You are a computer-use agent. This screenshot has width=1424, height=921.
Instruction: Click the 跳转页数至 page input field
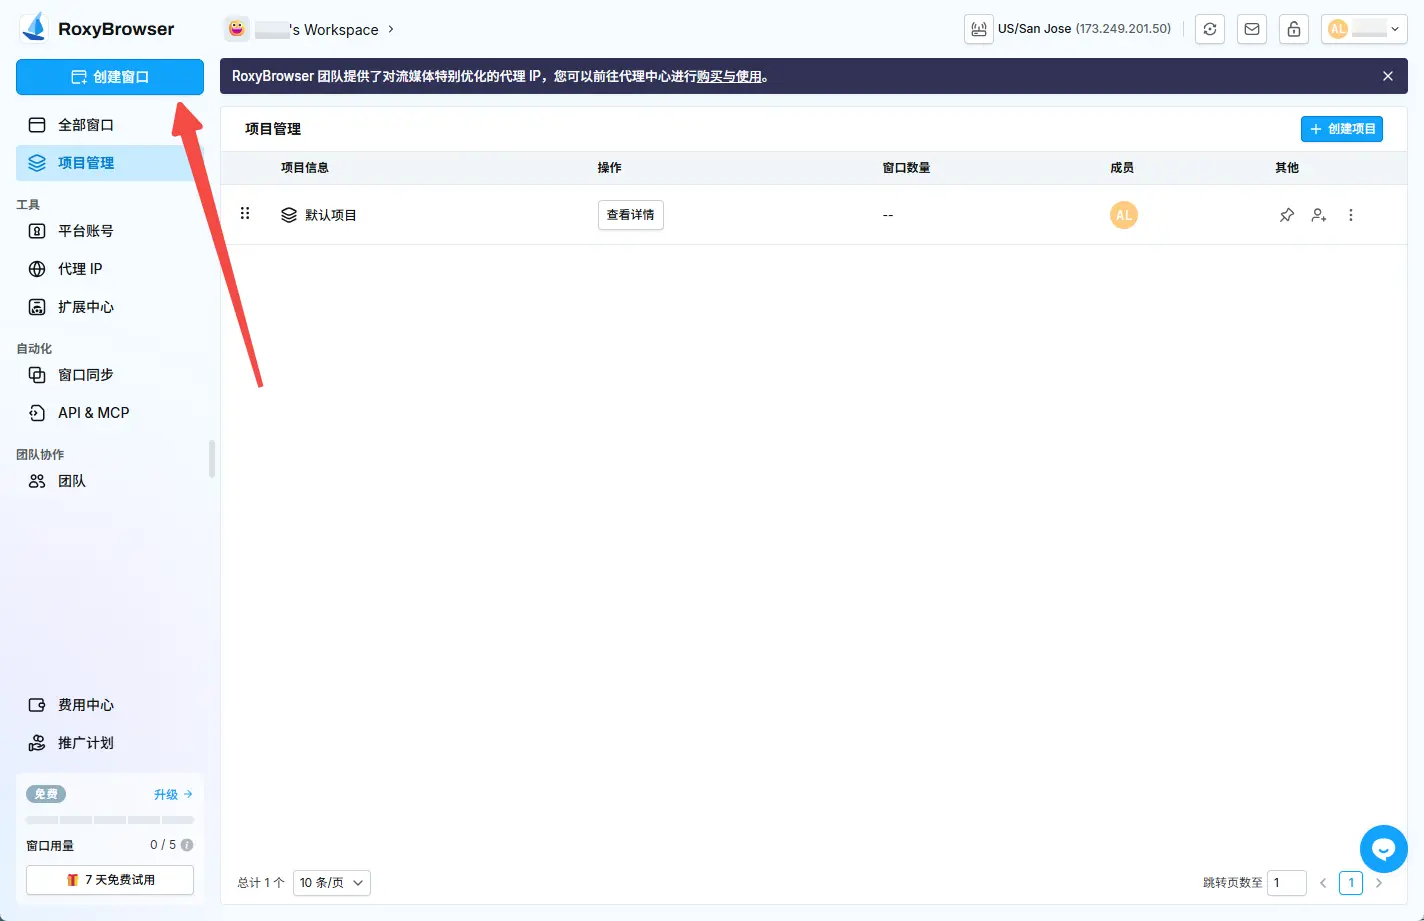coord(1287,883)
